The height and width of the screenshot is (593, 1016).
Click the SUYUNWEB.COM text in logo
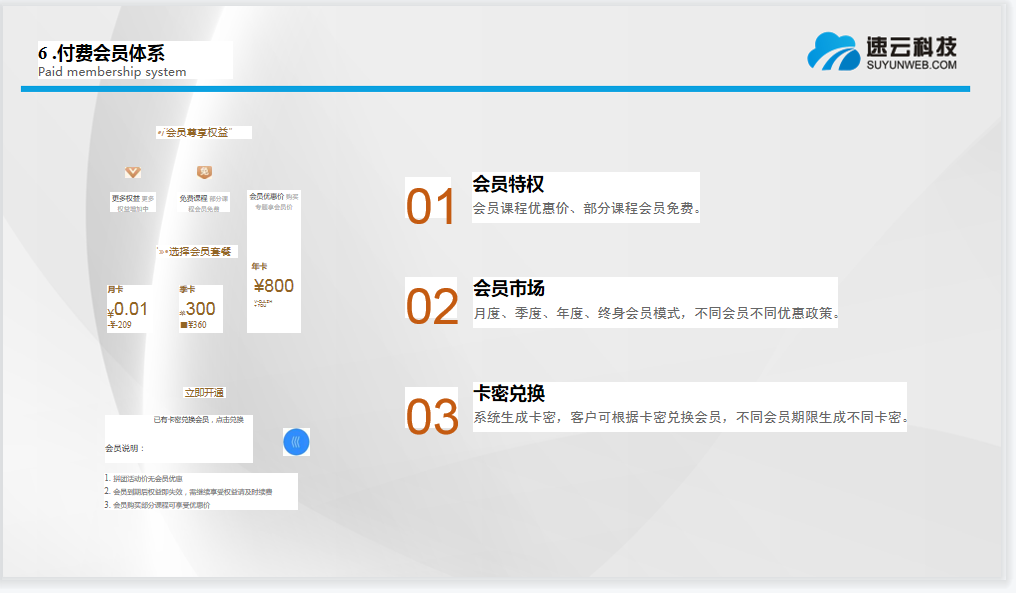911,65
